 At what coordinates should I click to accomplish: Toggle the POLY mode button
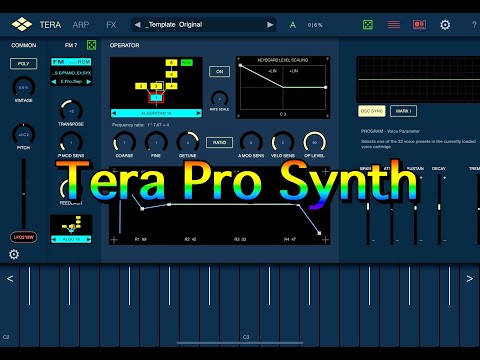tap(23, 64)
